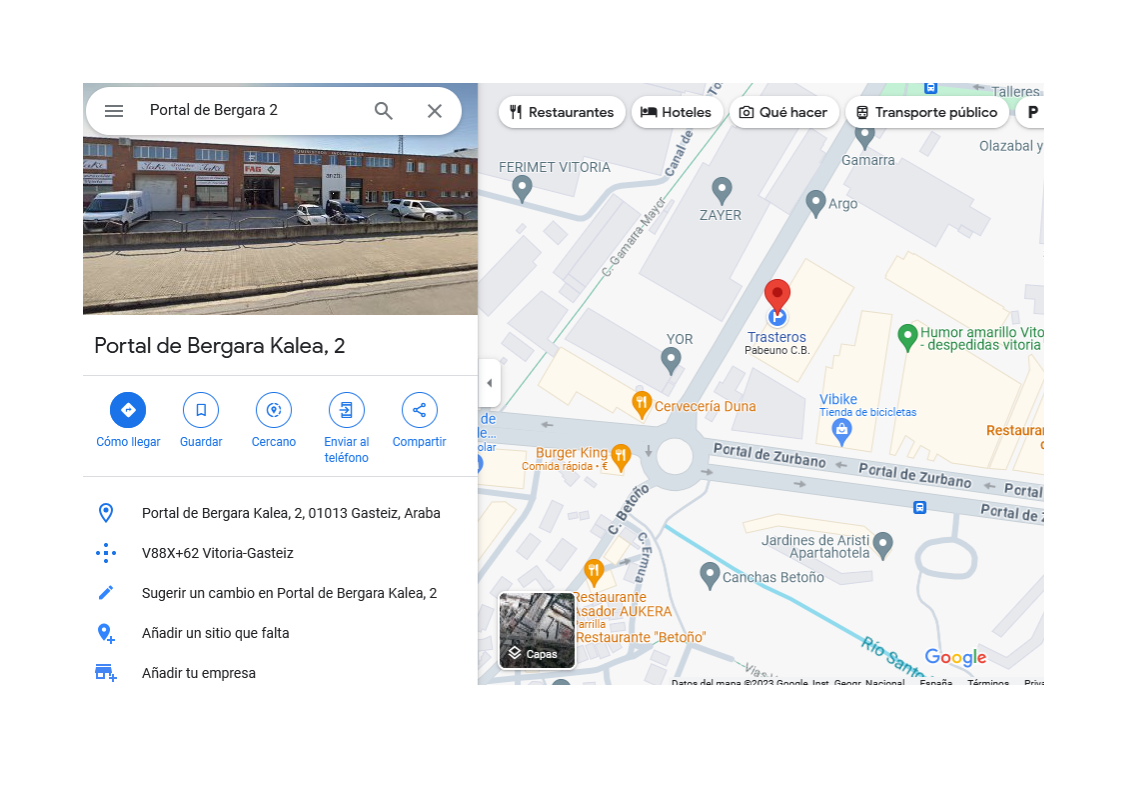Select the Qué hacer filter chip
The height and width of the screenshot is (793, 1122).
(x=784, y=112)
